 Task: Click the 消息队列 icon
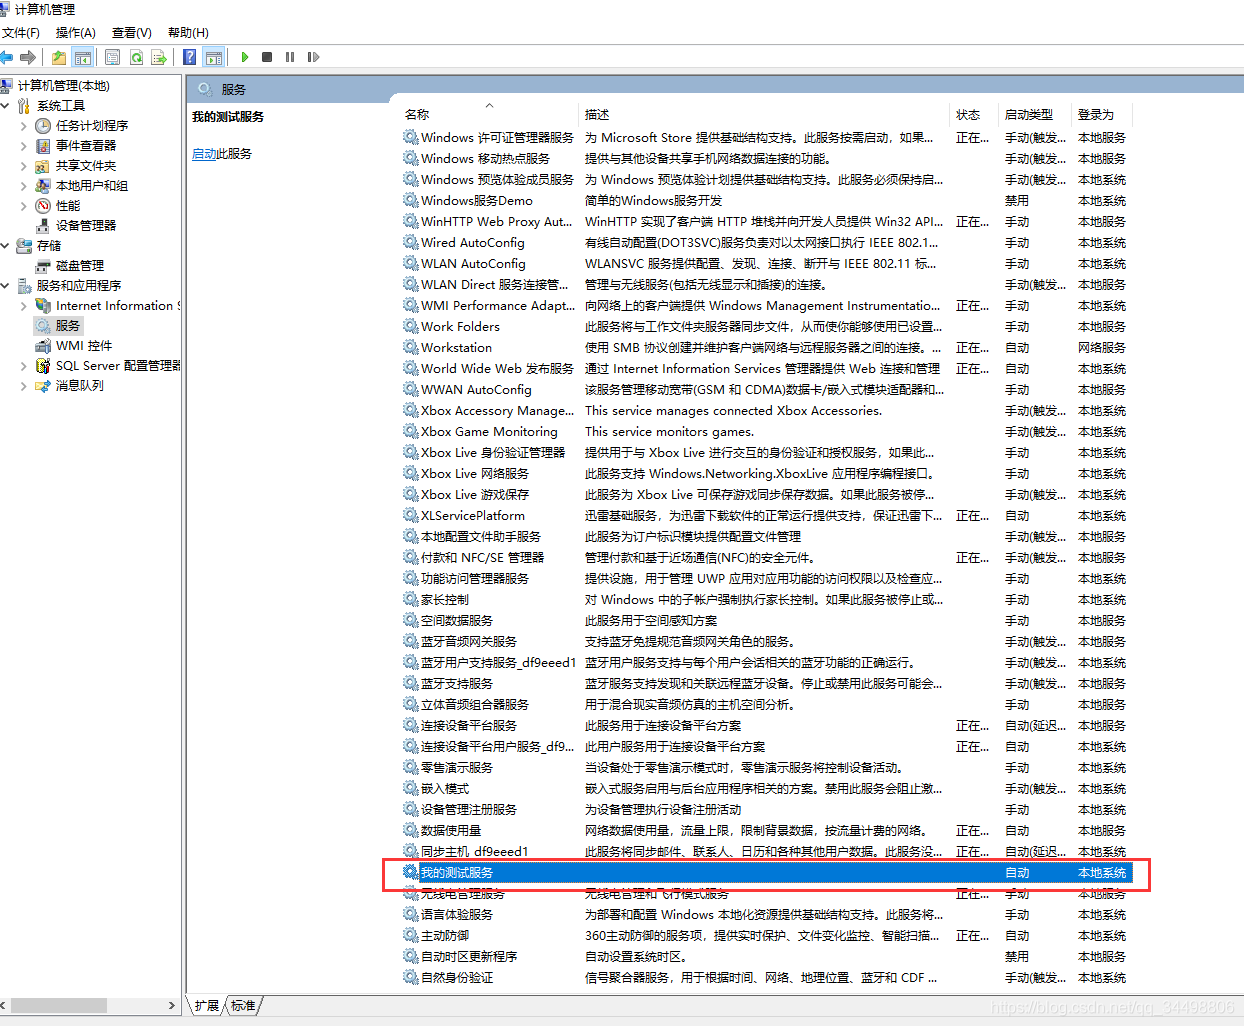pyautogui.click(x=43, y=386)
